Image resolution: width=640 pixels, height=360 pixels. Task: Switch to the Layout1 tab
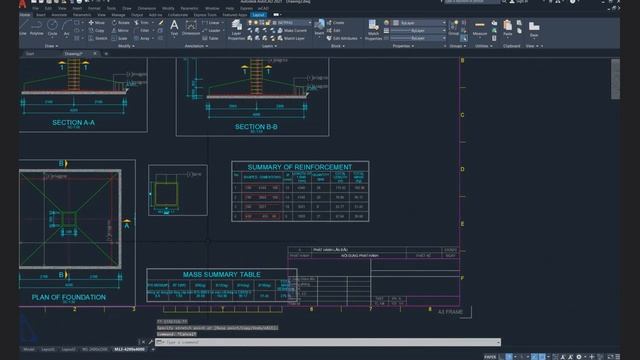[48, 349]
